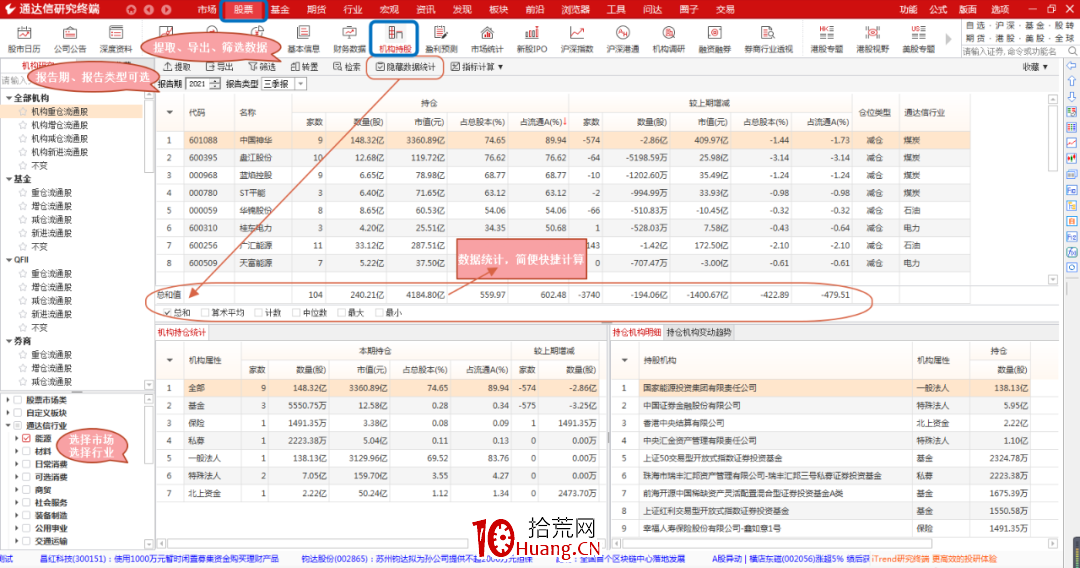Open the 港股视野 icon
Screen dimensions: 1080x568
(873, 39)
